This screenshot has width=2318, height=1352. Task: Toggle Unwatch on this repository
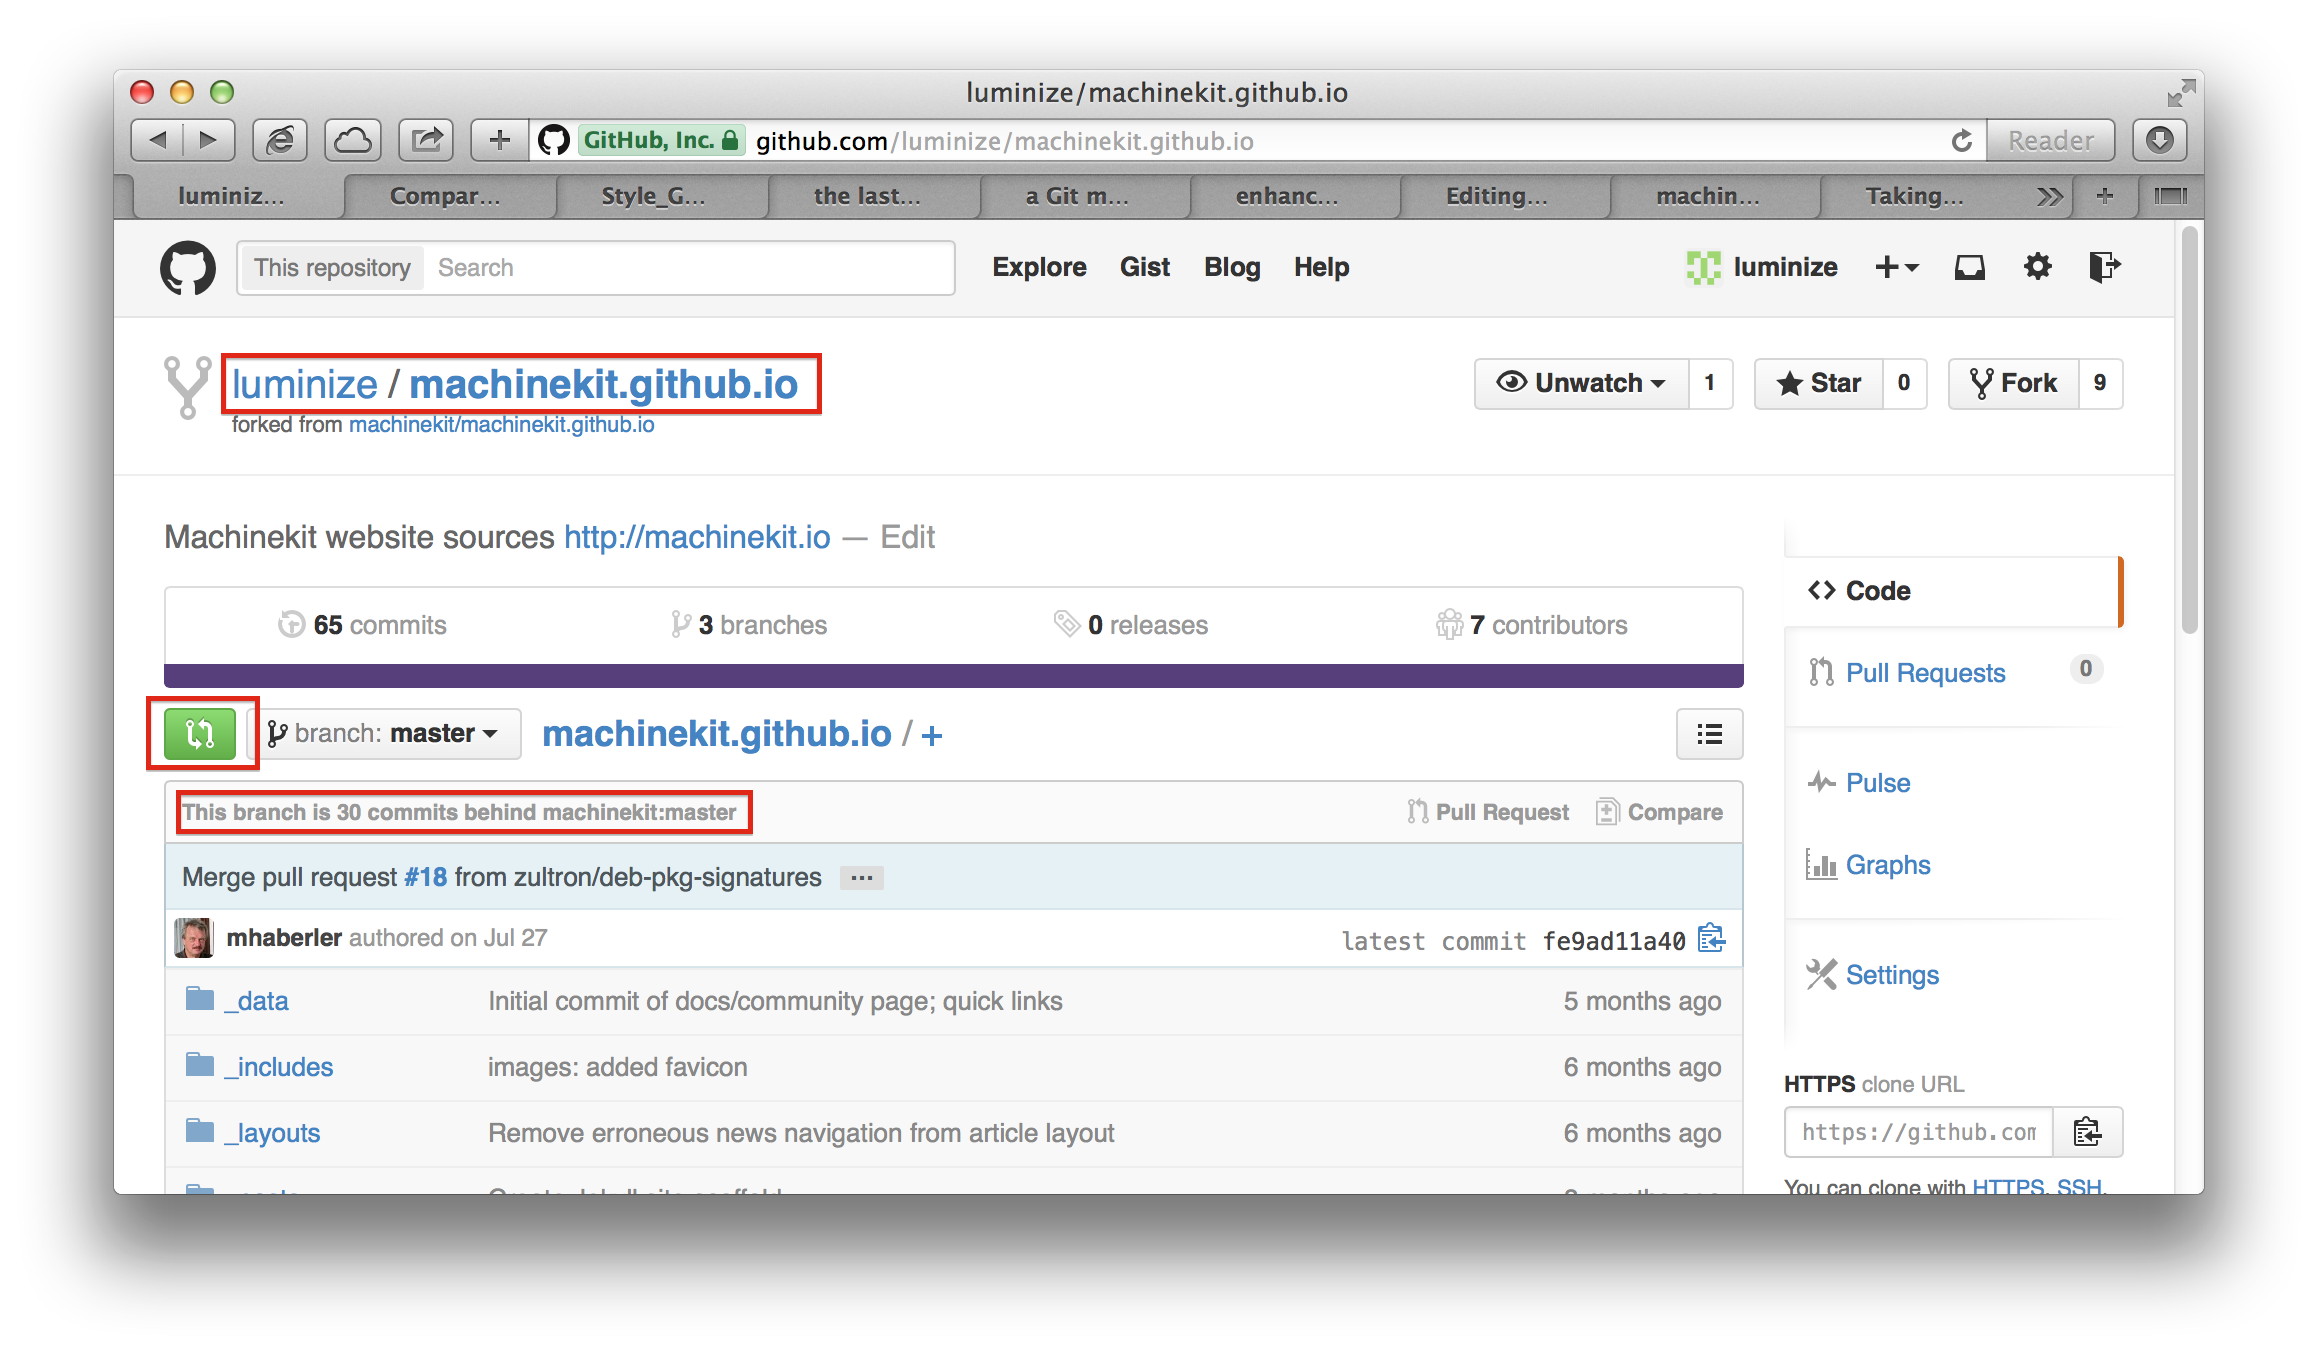(1576, 383)
